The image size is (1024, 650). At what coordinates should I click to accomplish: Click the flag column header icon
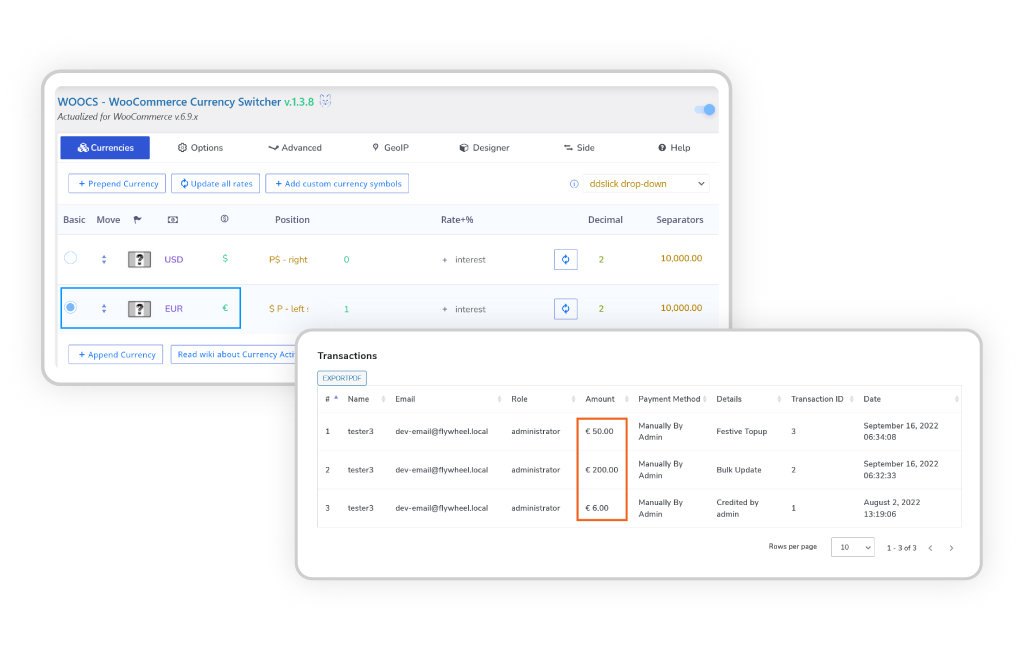138,219
